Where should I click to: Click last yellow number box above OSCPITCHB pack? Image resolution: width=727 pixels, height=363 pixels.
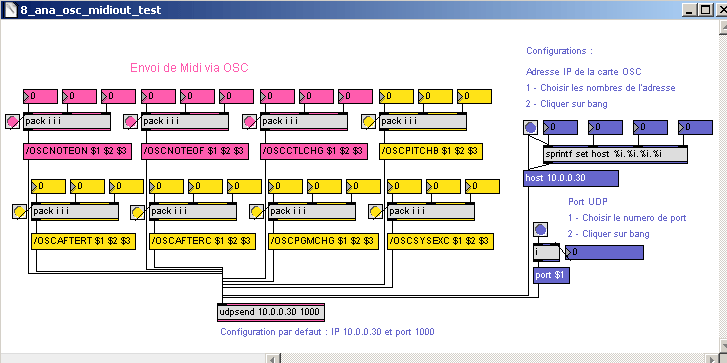pyautogui.click(x=474, y=96)
